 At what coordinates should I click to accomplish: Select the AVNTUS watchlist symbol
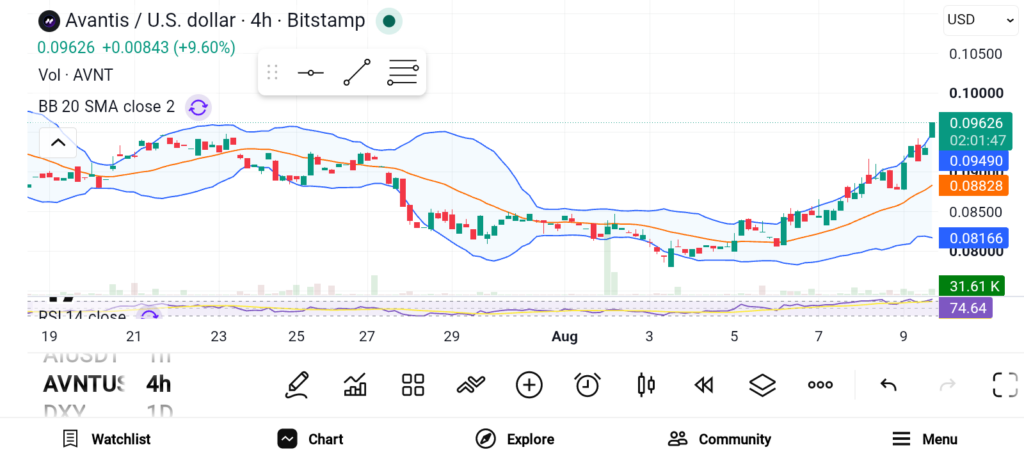click(x=84, y=384)
